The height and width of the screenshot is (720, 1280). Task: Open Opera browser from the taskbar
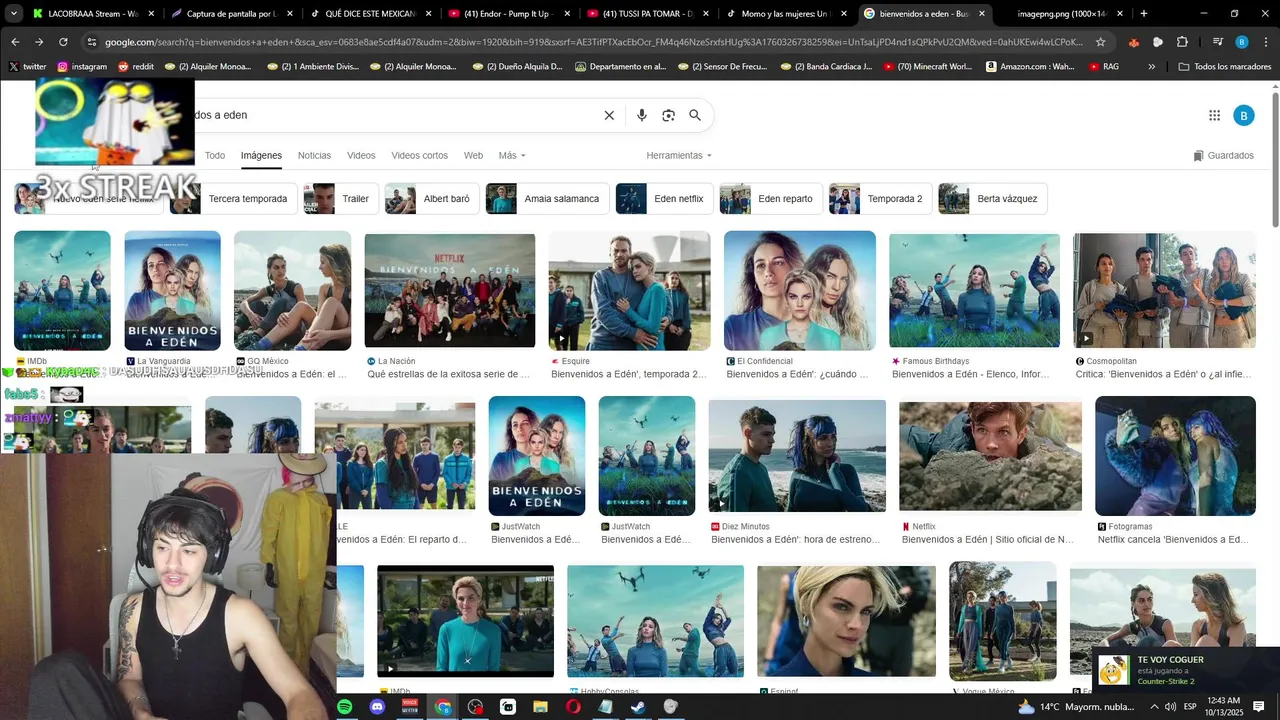pyautogui.click(x=573, y=707)
